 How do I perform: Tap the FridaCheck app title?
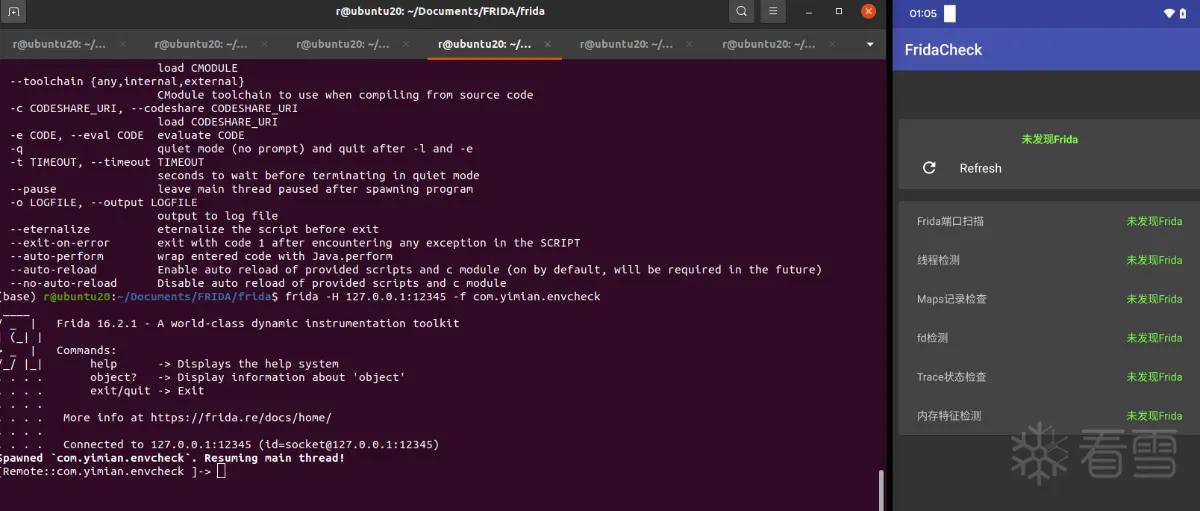943,50
